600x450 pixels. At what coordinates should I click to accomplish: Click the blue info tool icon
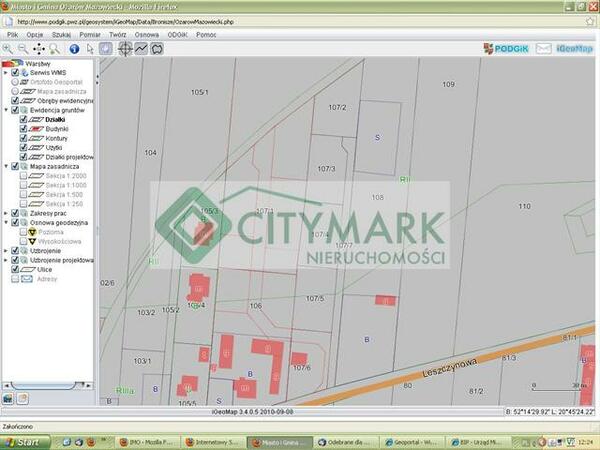point(74,48)
